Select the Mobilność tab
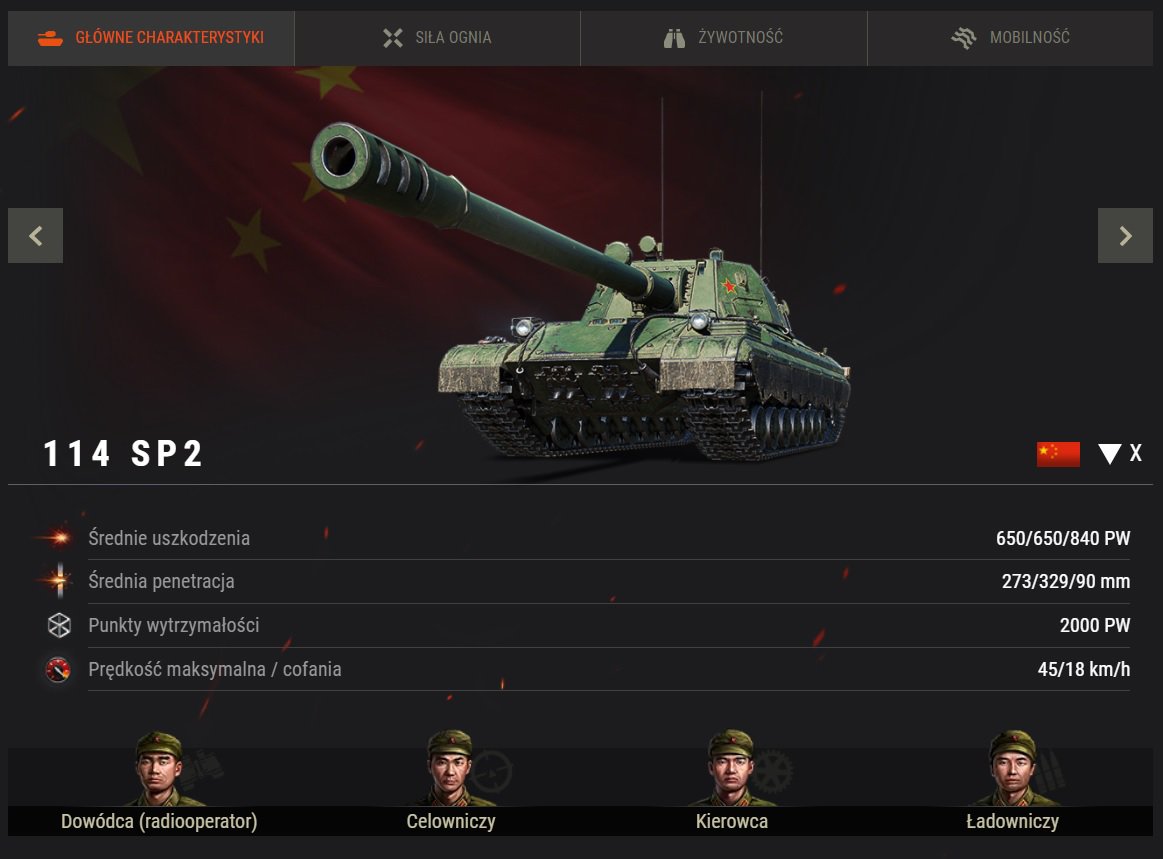The image size is (1163, 859). pos(1010,38)
